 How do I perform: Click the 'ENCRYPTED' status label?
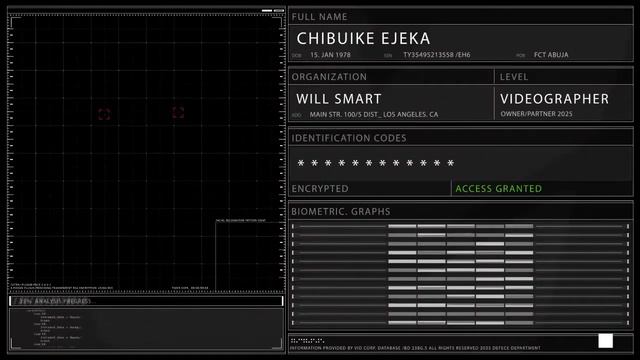pos(320,189)
